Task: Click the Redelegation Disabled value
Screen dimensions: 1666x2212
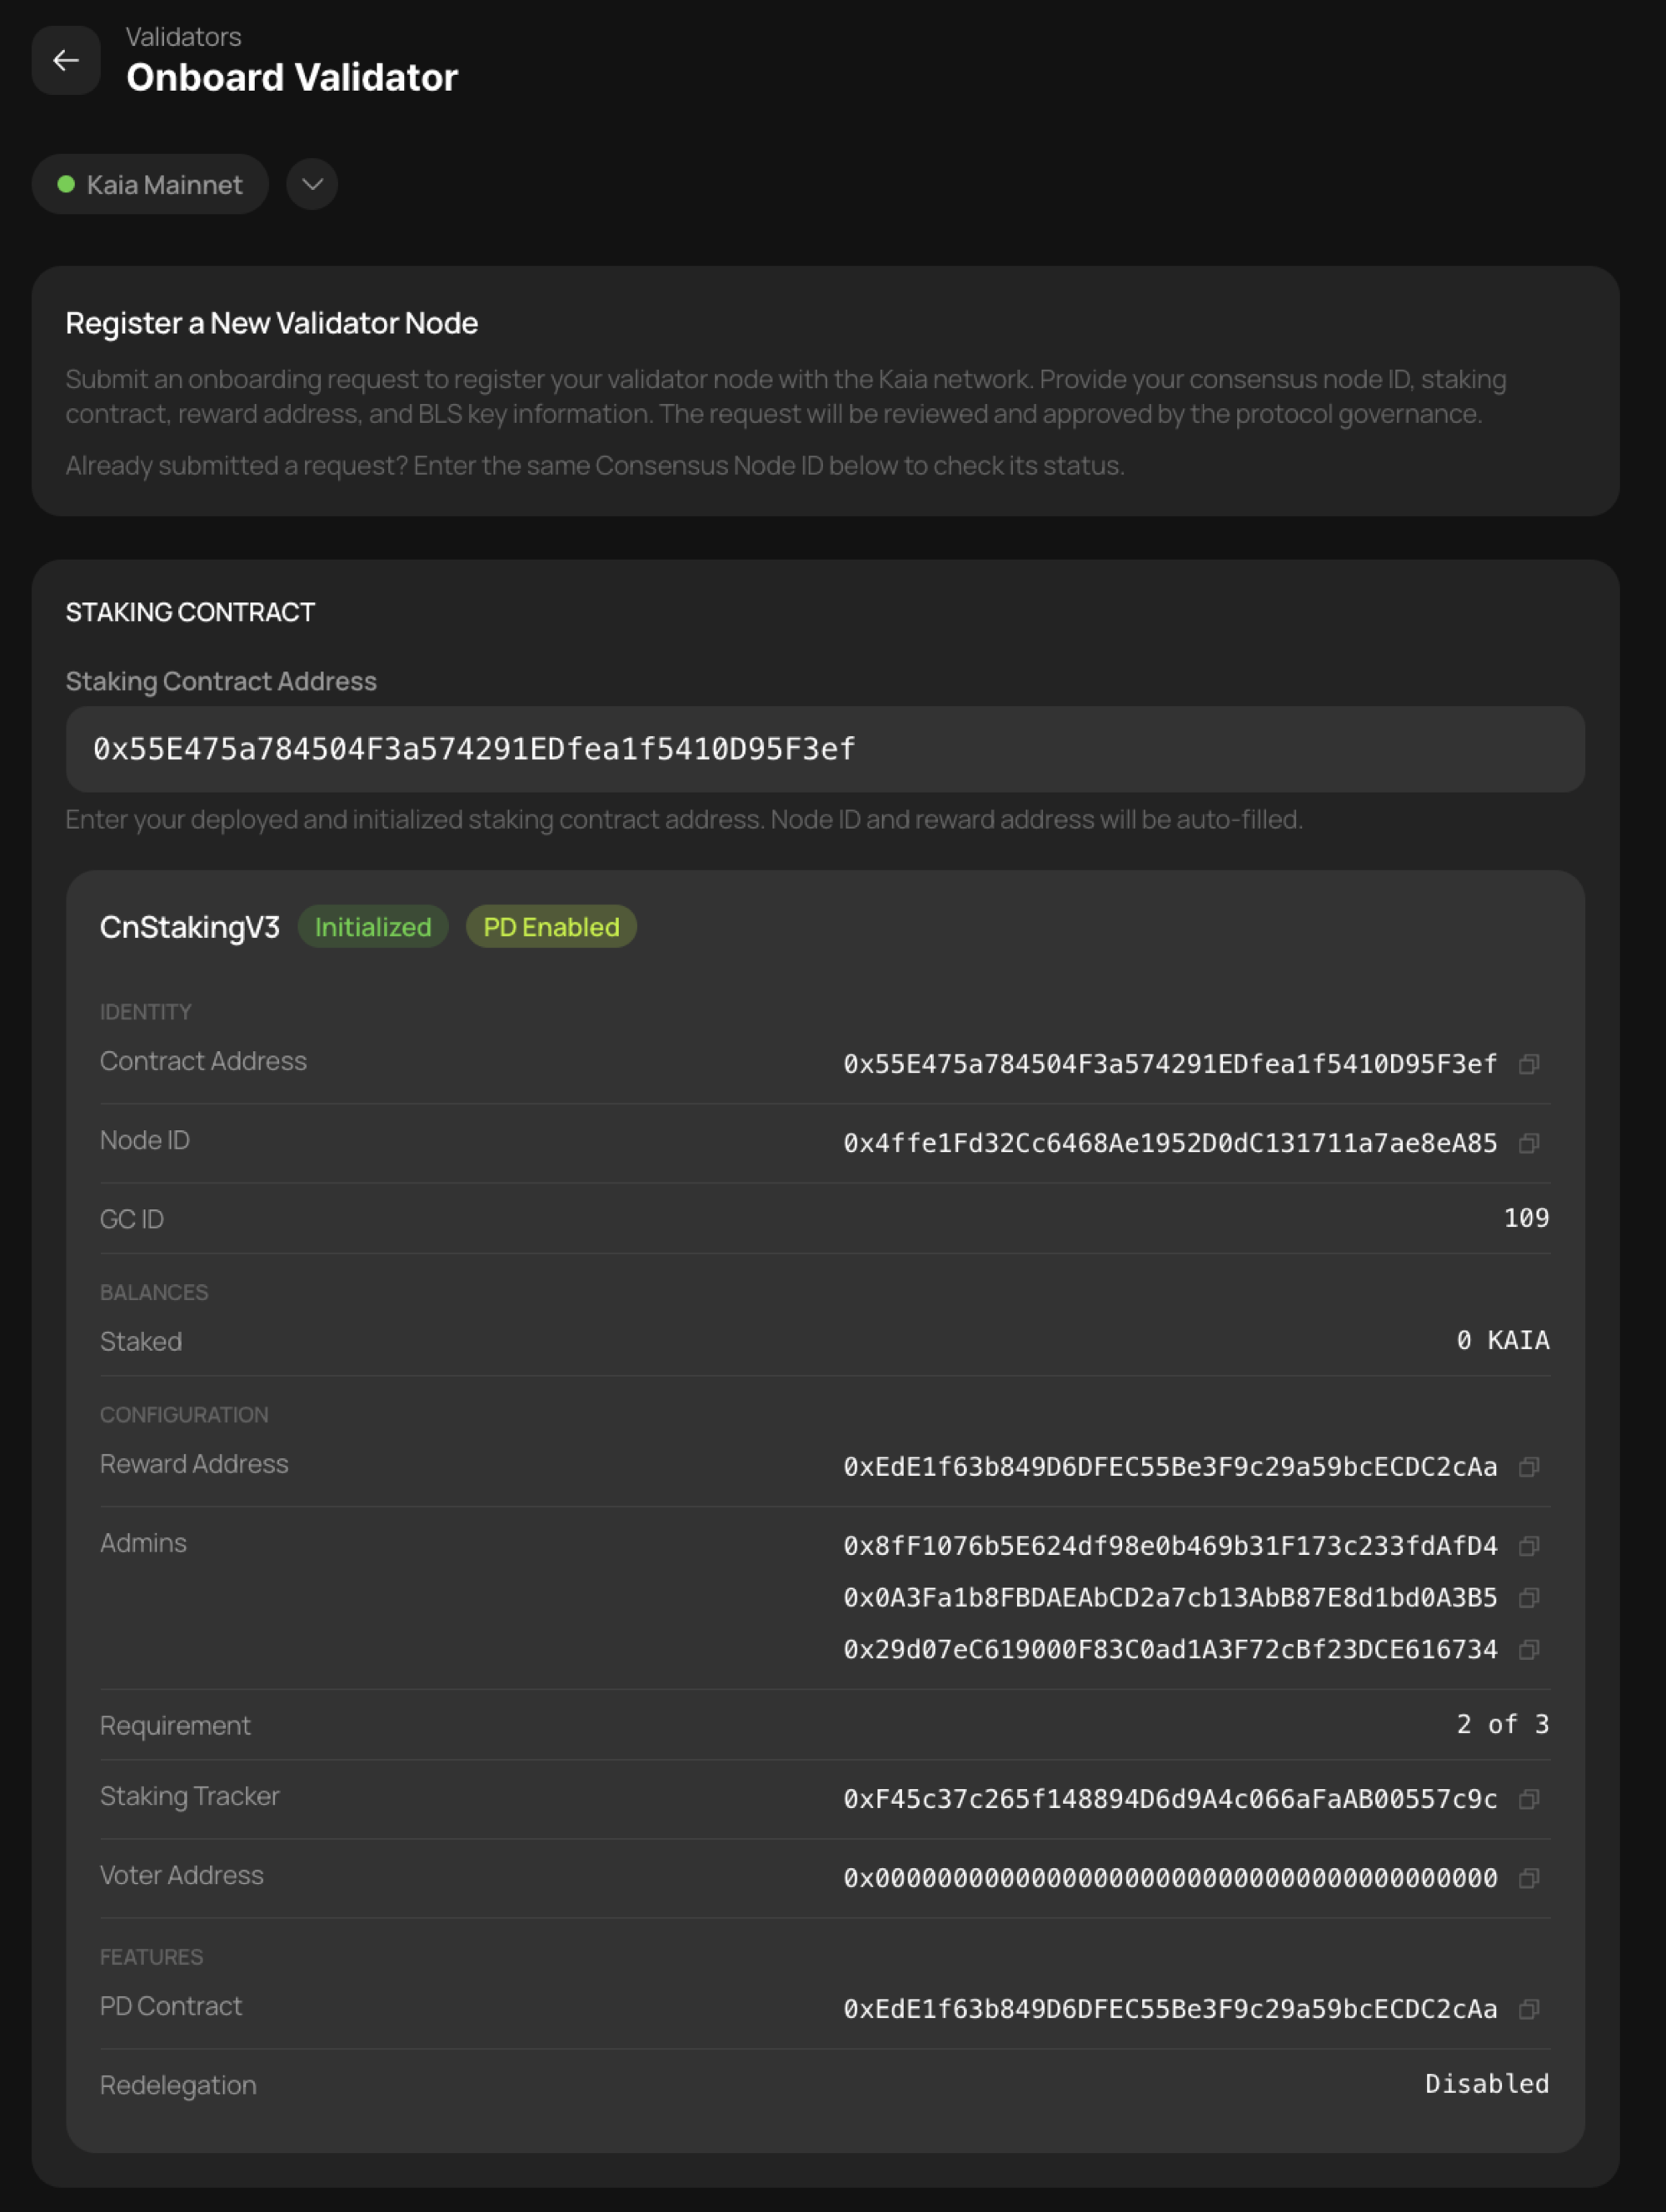Action: pos(1486,2084)
